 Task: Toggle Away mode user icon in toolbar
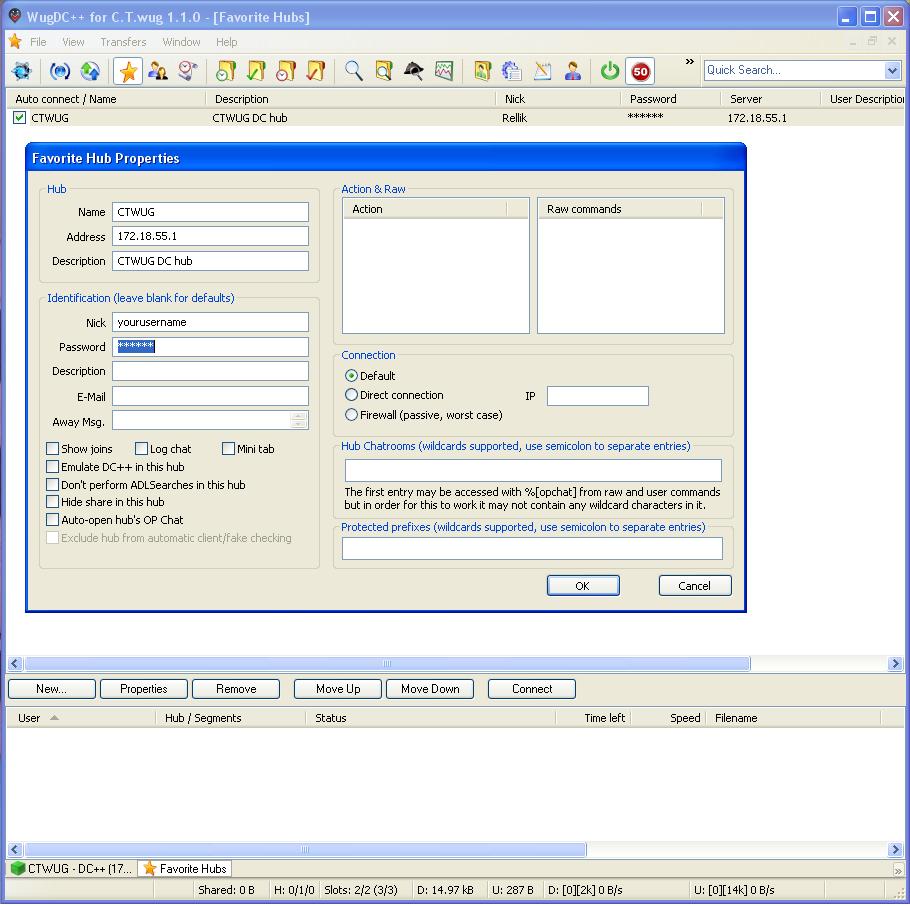click(573, 71)
